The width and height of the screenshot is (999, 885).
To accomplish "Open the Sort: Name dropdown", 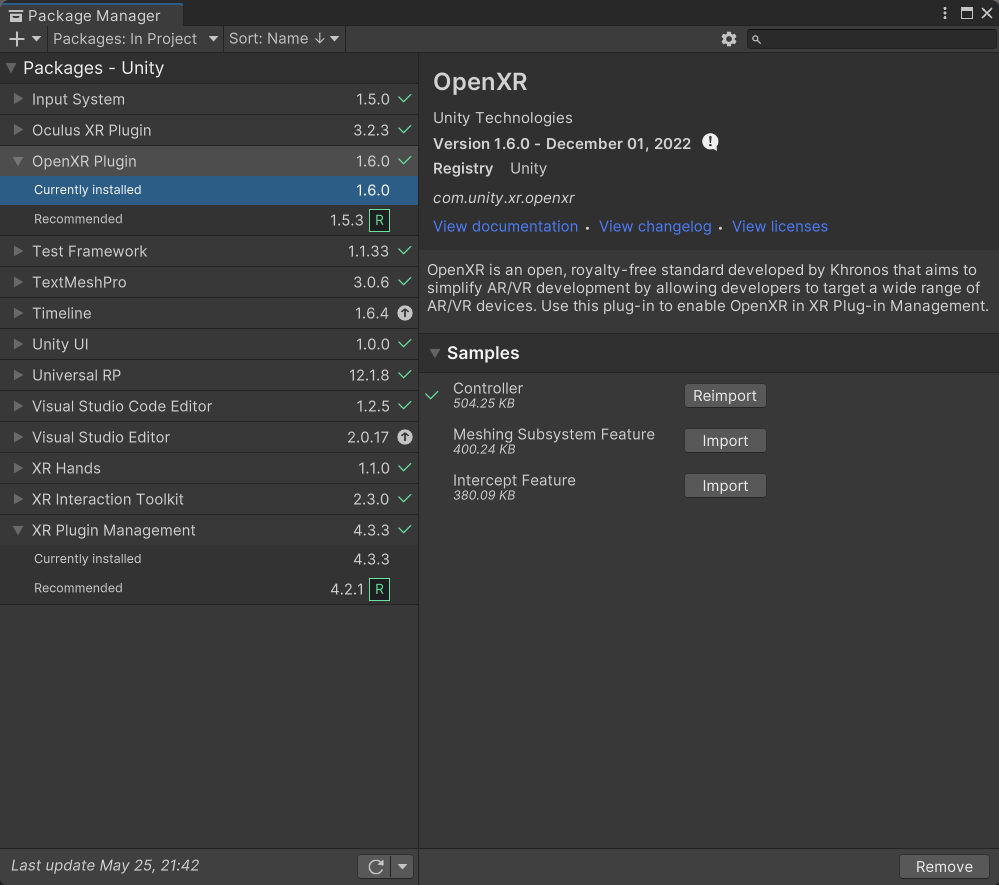I will point(283,38).
